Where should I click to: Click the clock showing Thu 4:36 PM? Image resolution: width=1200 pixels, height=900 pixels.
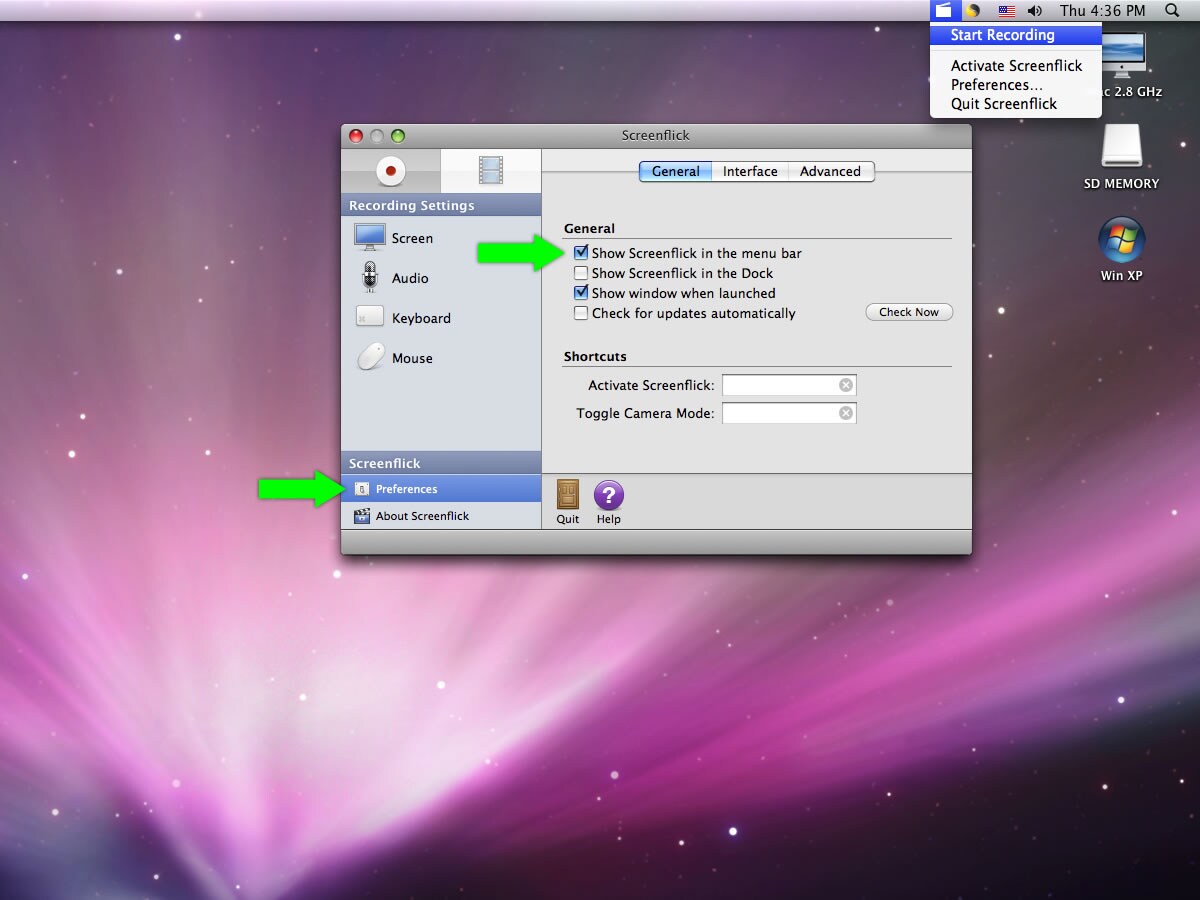1103,11
